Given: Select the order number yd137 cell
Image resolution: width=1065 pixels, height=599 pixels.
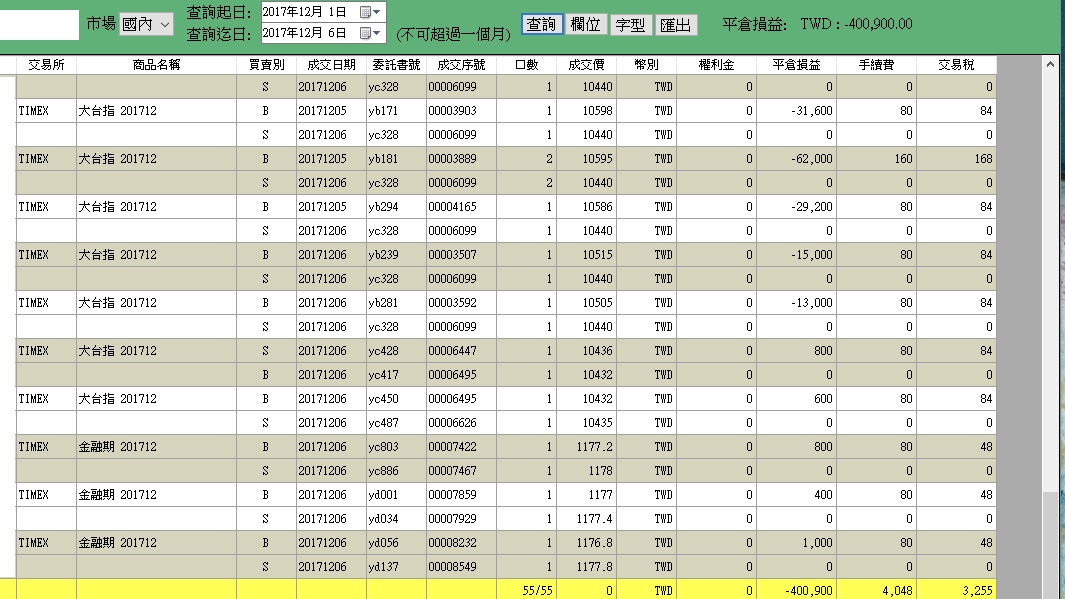Looking at the screenshot, I should pos(396,566).
